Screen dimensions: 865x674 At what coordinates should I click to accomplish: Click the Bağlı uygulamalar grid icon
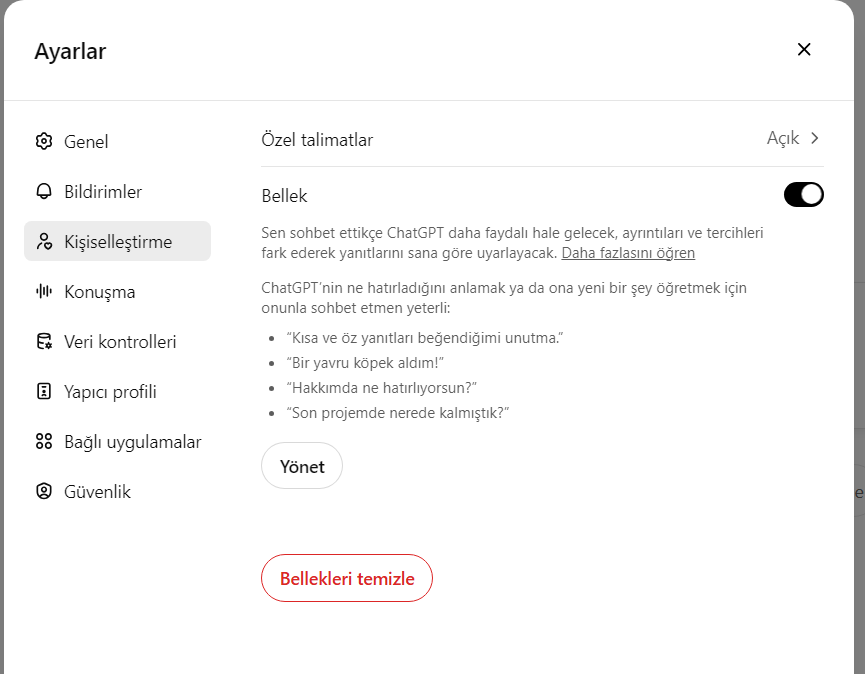point(44,441)
